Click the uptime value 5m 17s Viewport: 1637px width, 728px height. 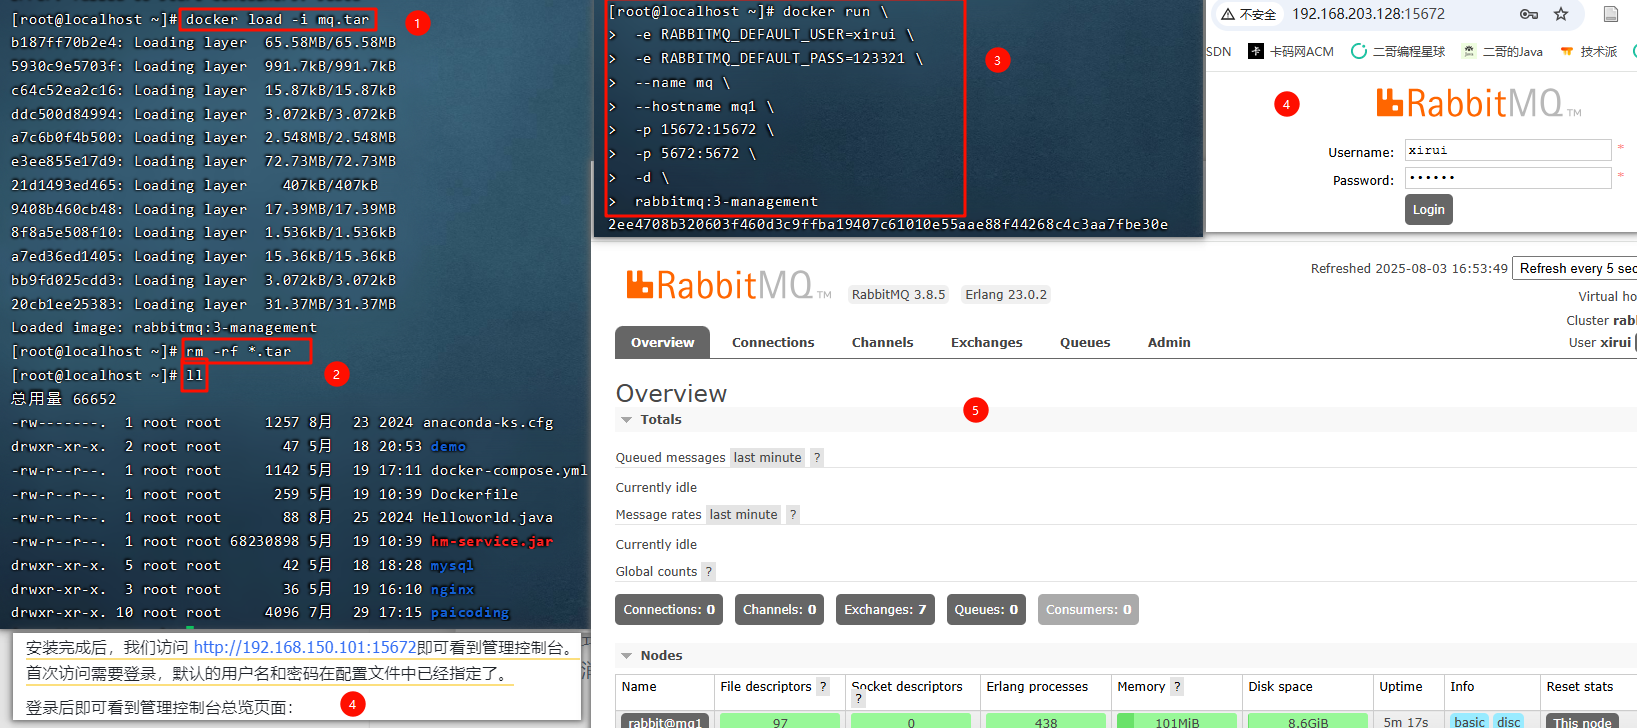1405,722
